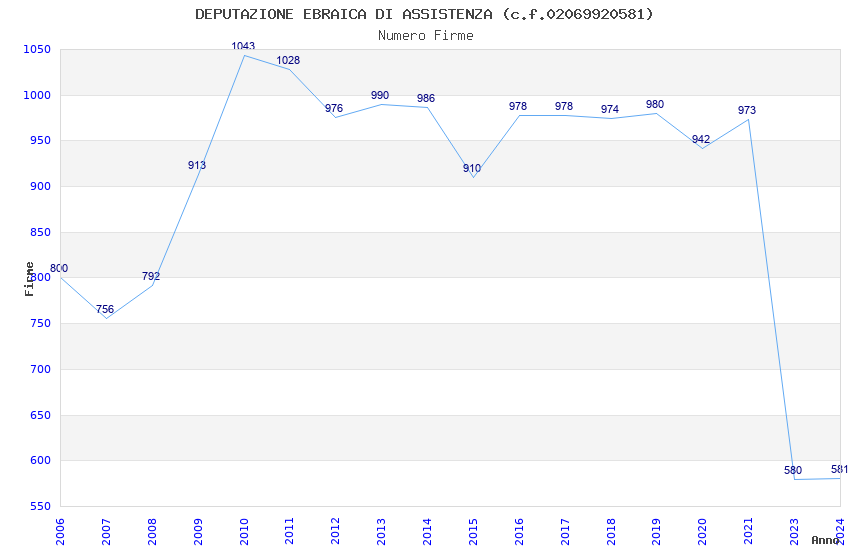Click y-axis value 550

[40, 507]
